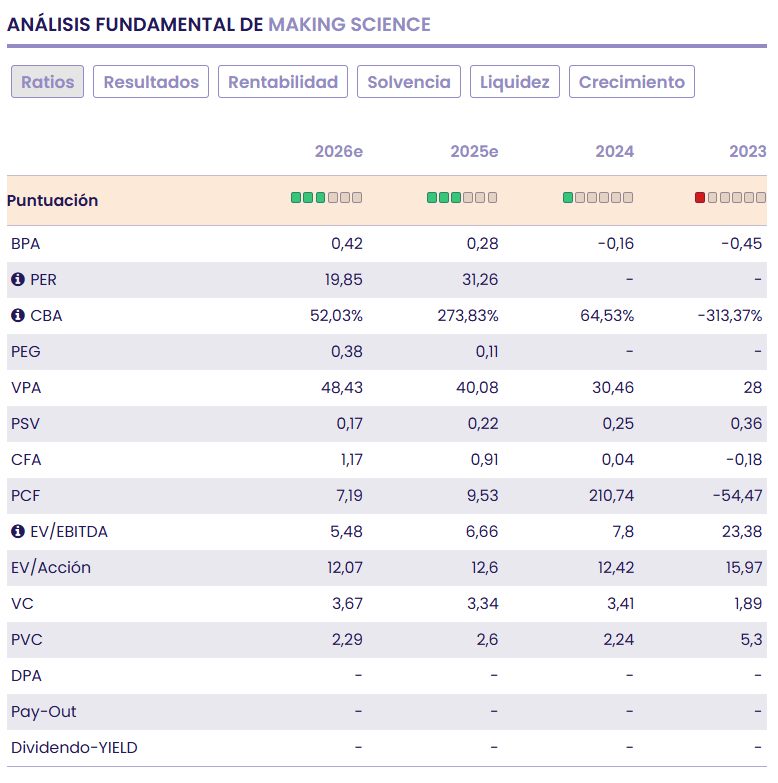Switch to the Resultados tab

pyautogui.click(x=151, y=82)
